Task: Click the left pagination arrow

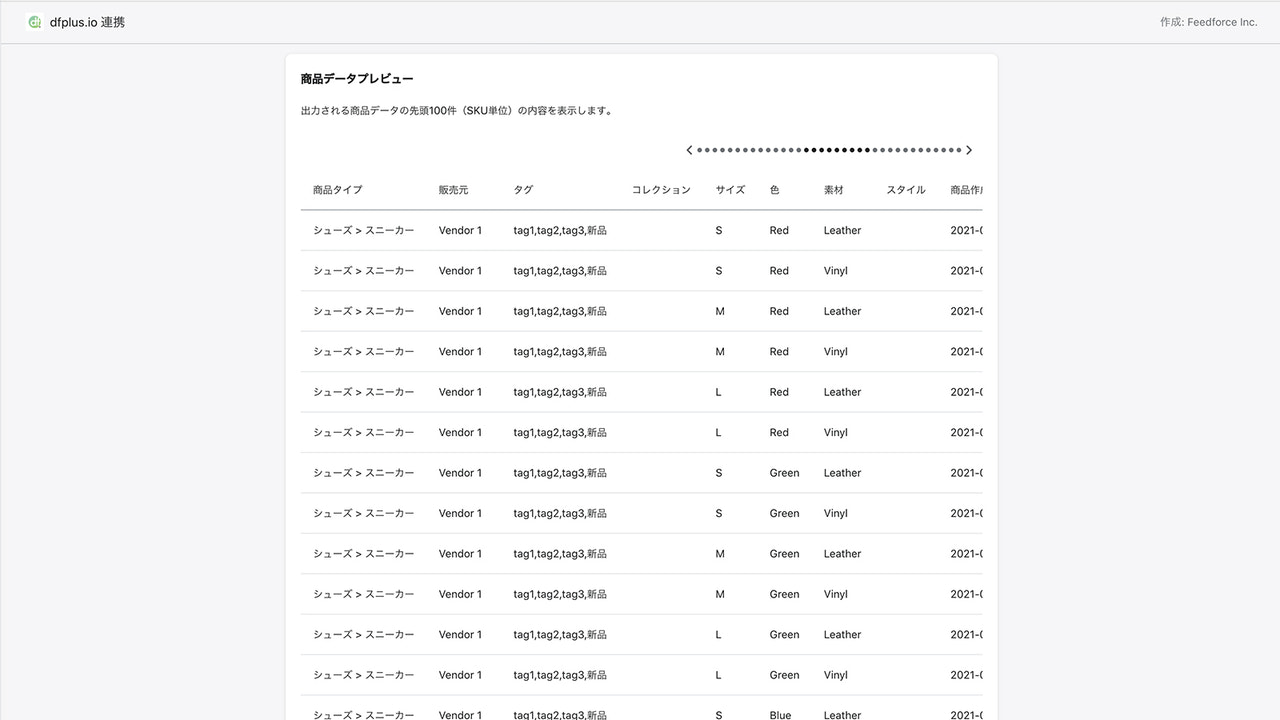Action: click(x=689, y=149)
